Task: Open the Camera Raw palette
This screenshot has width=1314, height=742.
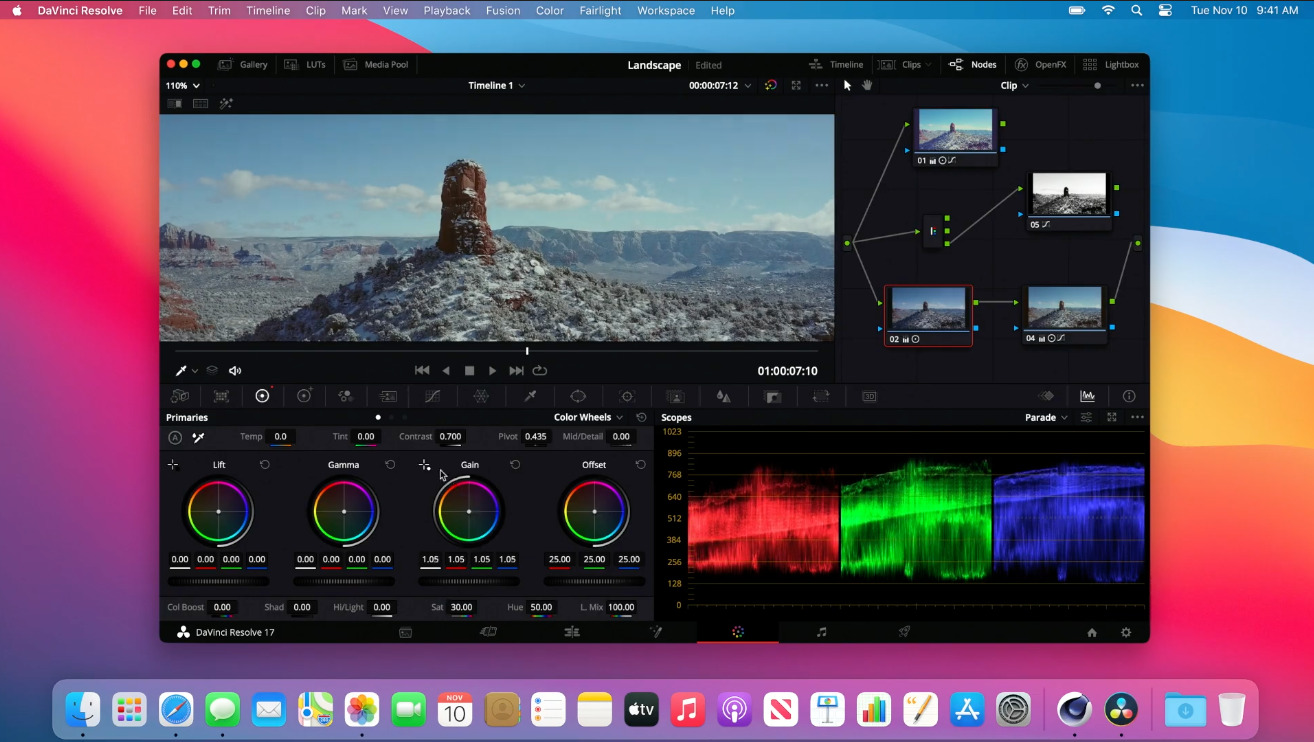Action: pyautogui.click(x=180, y=396)
